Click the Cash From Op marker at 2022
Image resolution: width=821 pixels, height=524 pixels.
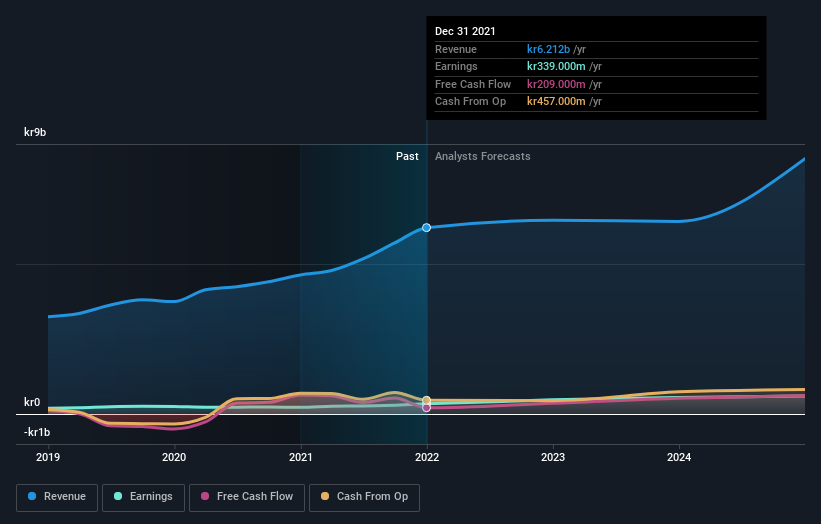click(x=427, y=400)
